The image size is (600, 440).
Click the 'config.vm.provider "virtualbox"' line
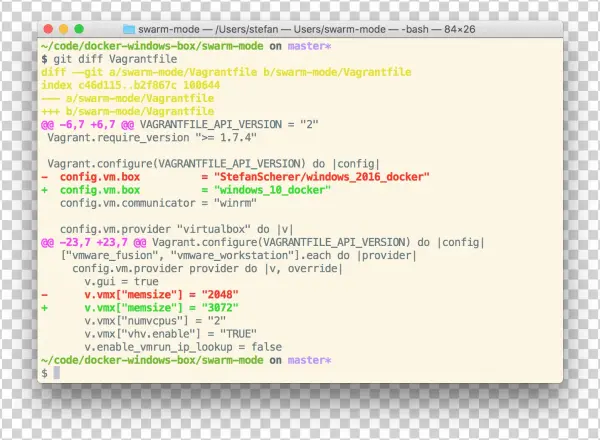(x=176, y=229)
